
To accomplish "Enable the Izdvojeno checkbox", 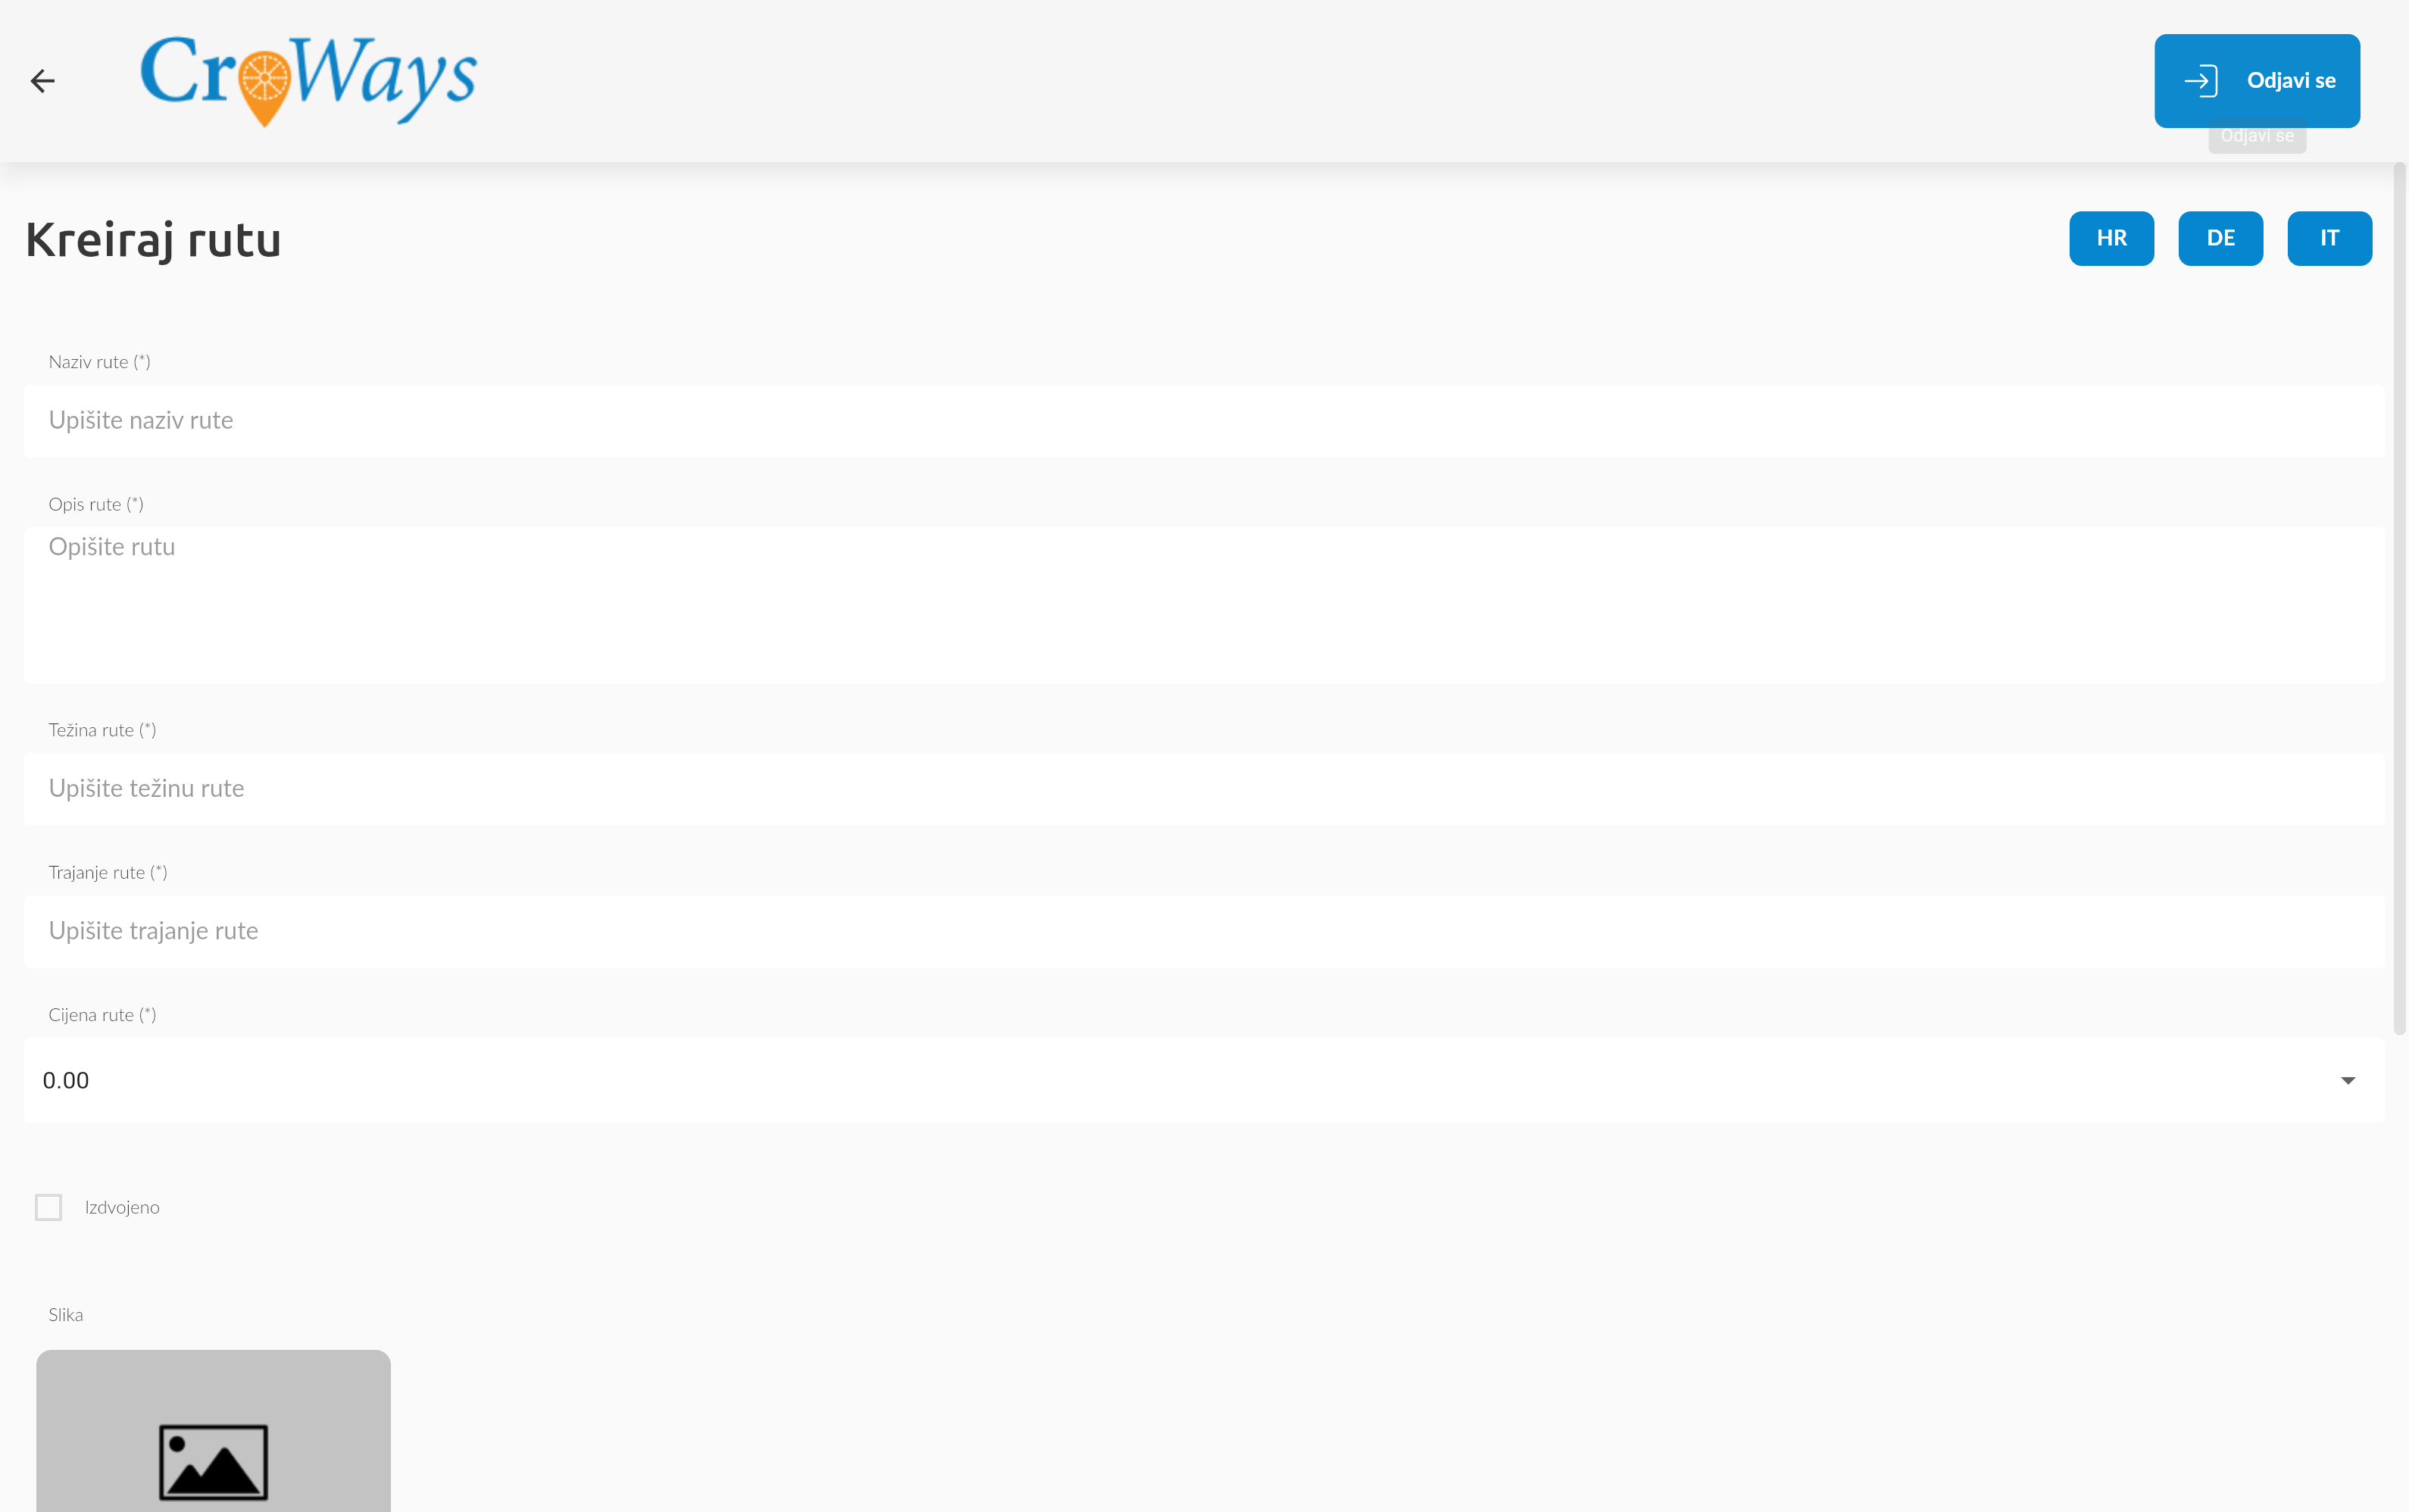I will tap(48, 1207).
